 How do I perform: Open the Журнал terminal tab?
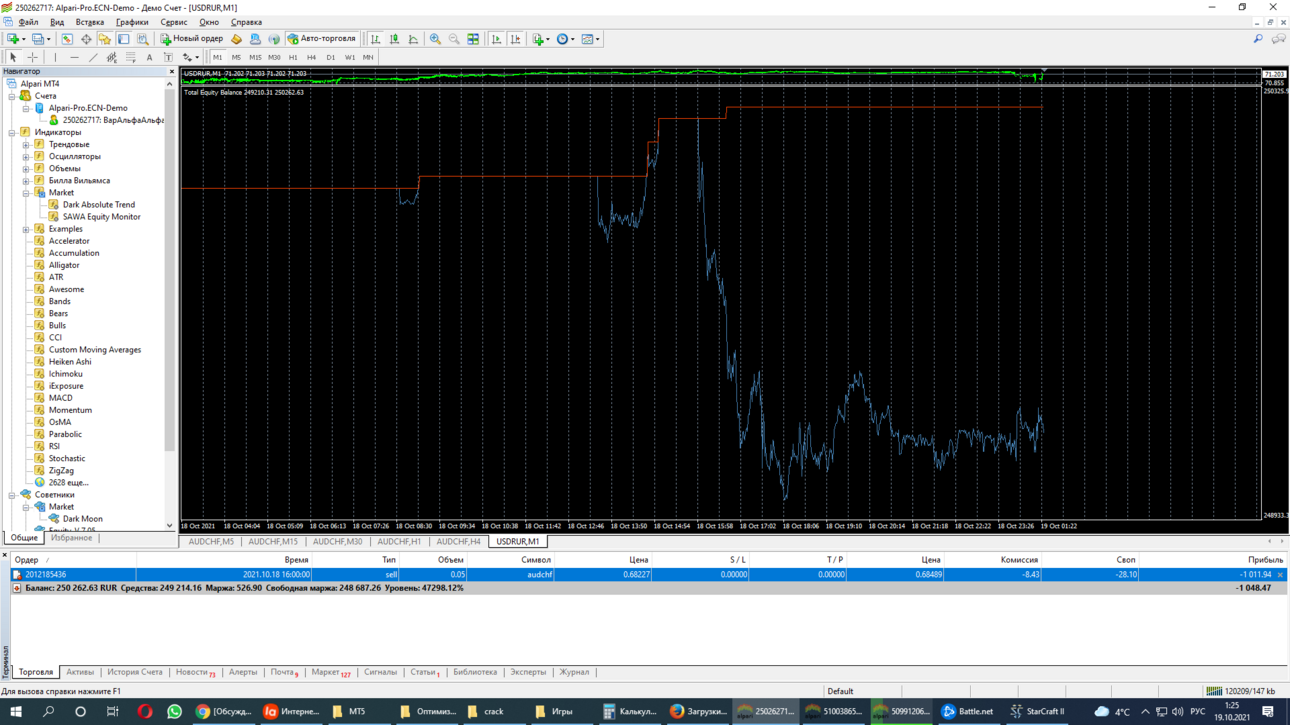click(x=574, y=672)
